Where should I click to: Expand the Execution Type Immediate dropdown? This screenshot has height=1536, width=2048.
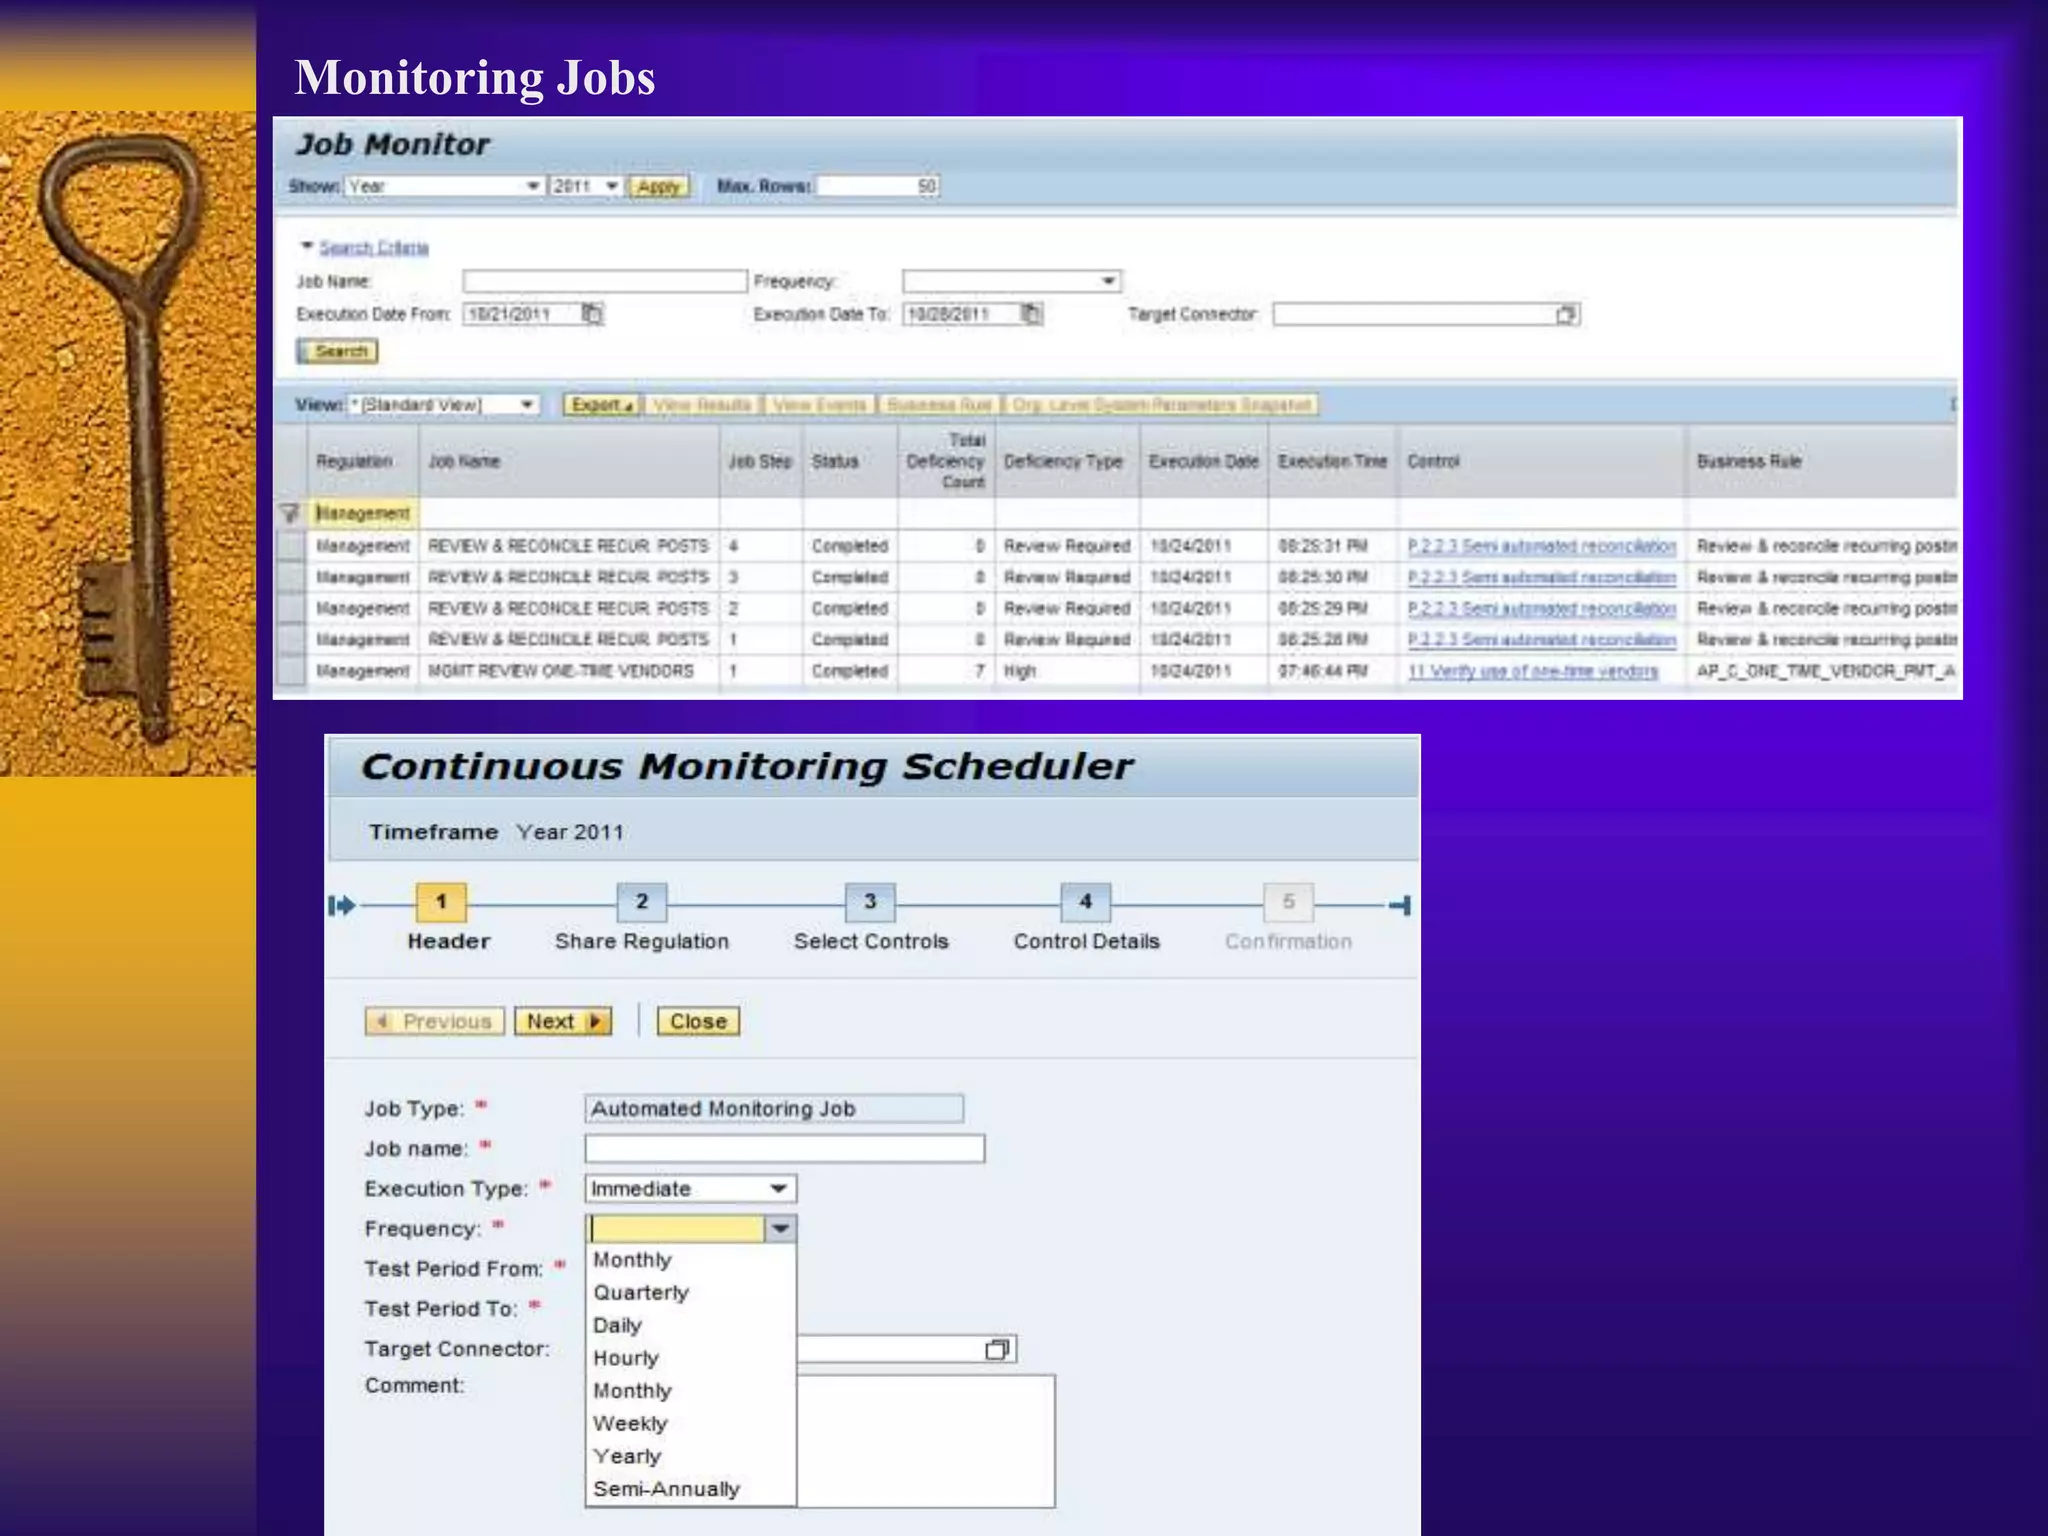779,1189
